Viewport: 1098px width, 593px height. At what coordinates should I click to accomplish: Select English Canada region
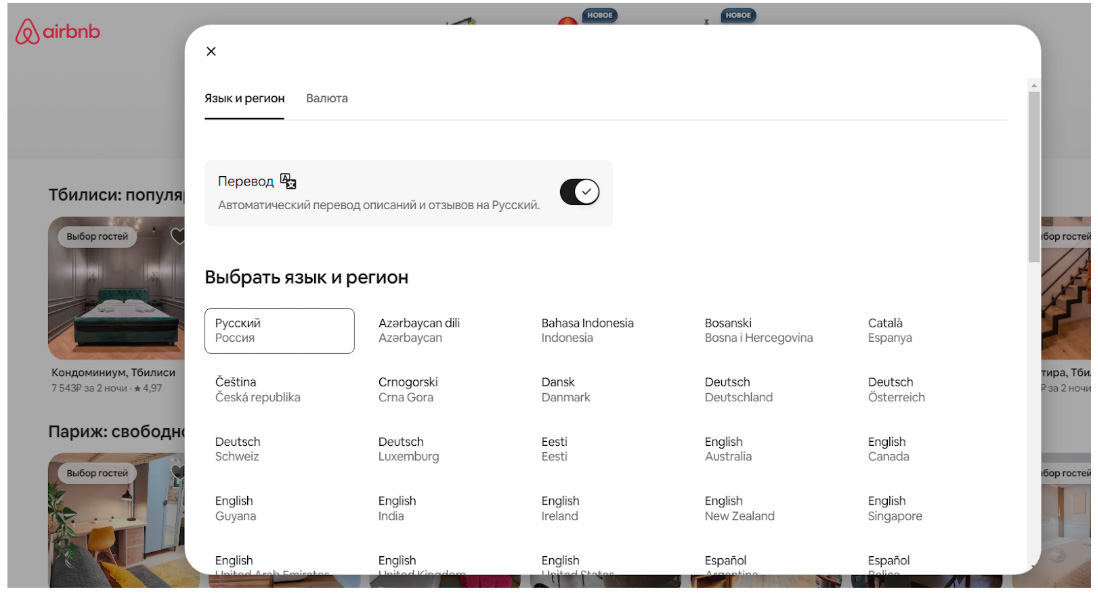pyautogui.click(x=888, y=449)
